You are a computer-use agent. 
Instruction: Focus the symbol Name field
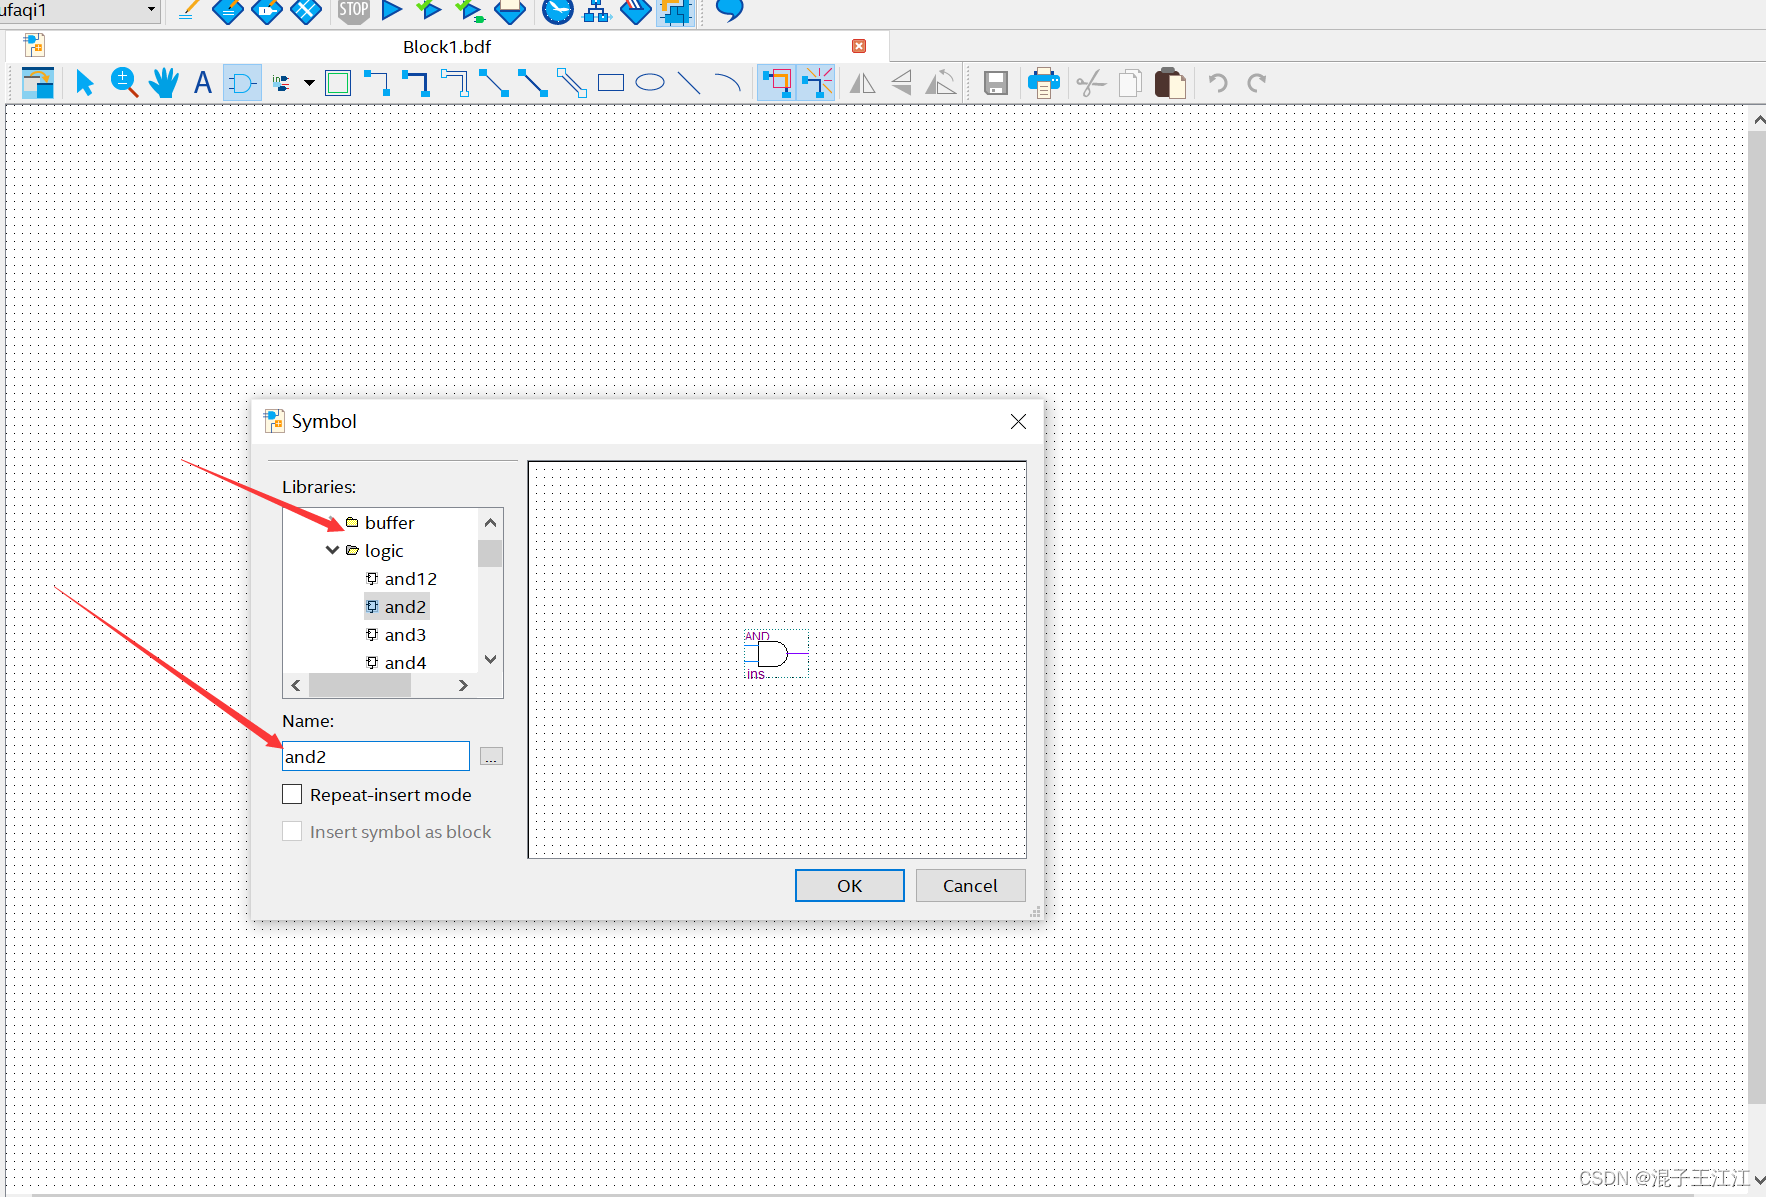tap(376, 756)
